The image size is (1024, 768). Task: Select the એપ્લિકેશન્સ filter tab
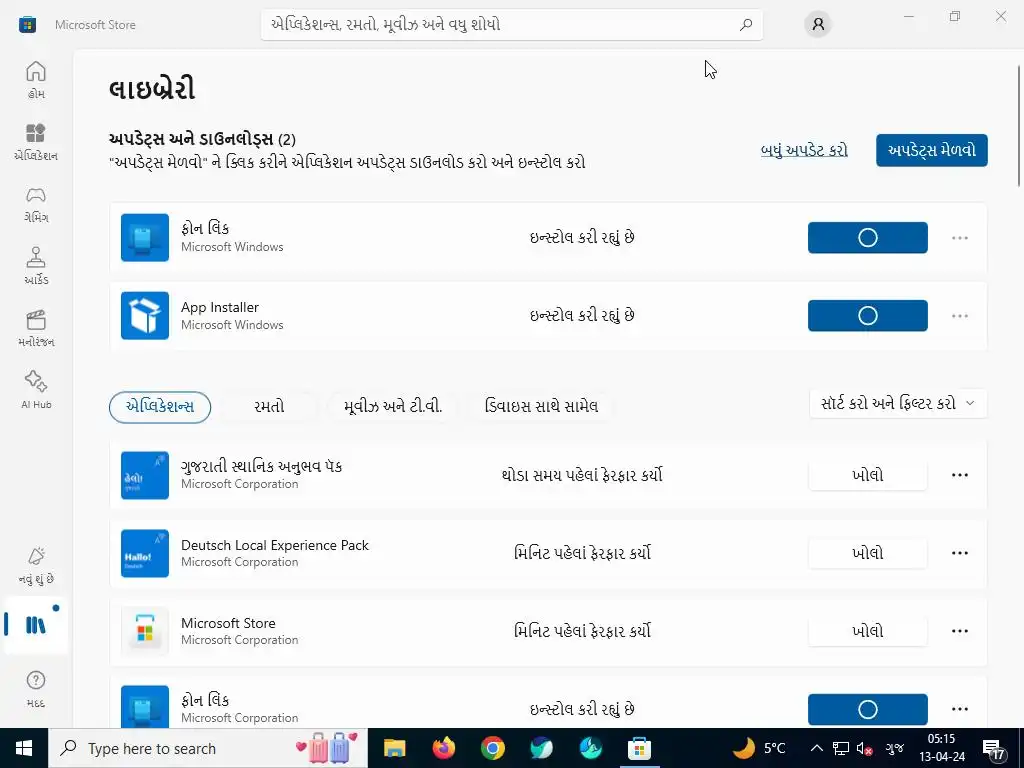point(160,407)
